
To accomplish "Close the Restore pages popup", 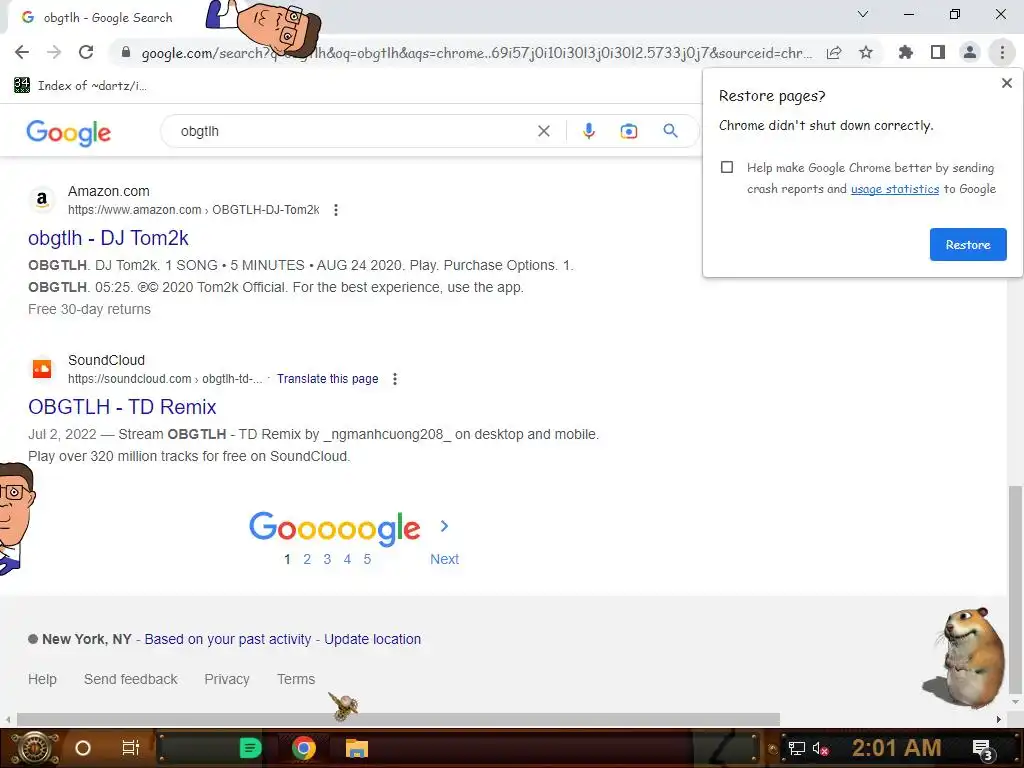I will (x=1006, y=83).
